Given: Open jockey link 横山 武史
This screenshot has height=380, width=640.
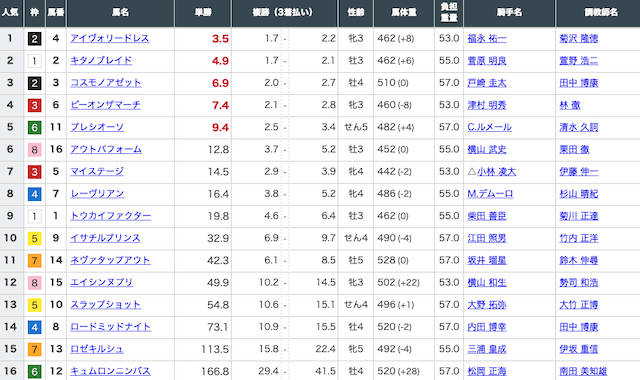Looking at the screenshot, I should click(x=487, y=149).
